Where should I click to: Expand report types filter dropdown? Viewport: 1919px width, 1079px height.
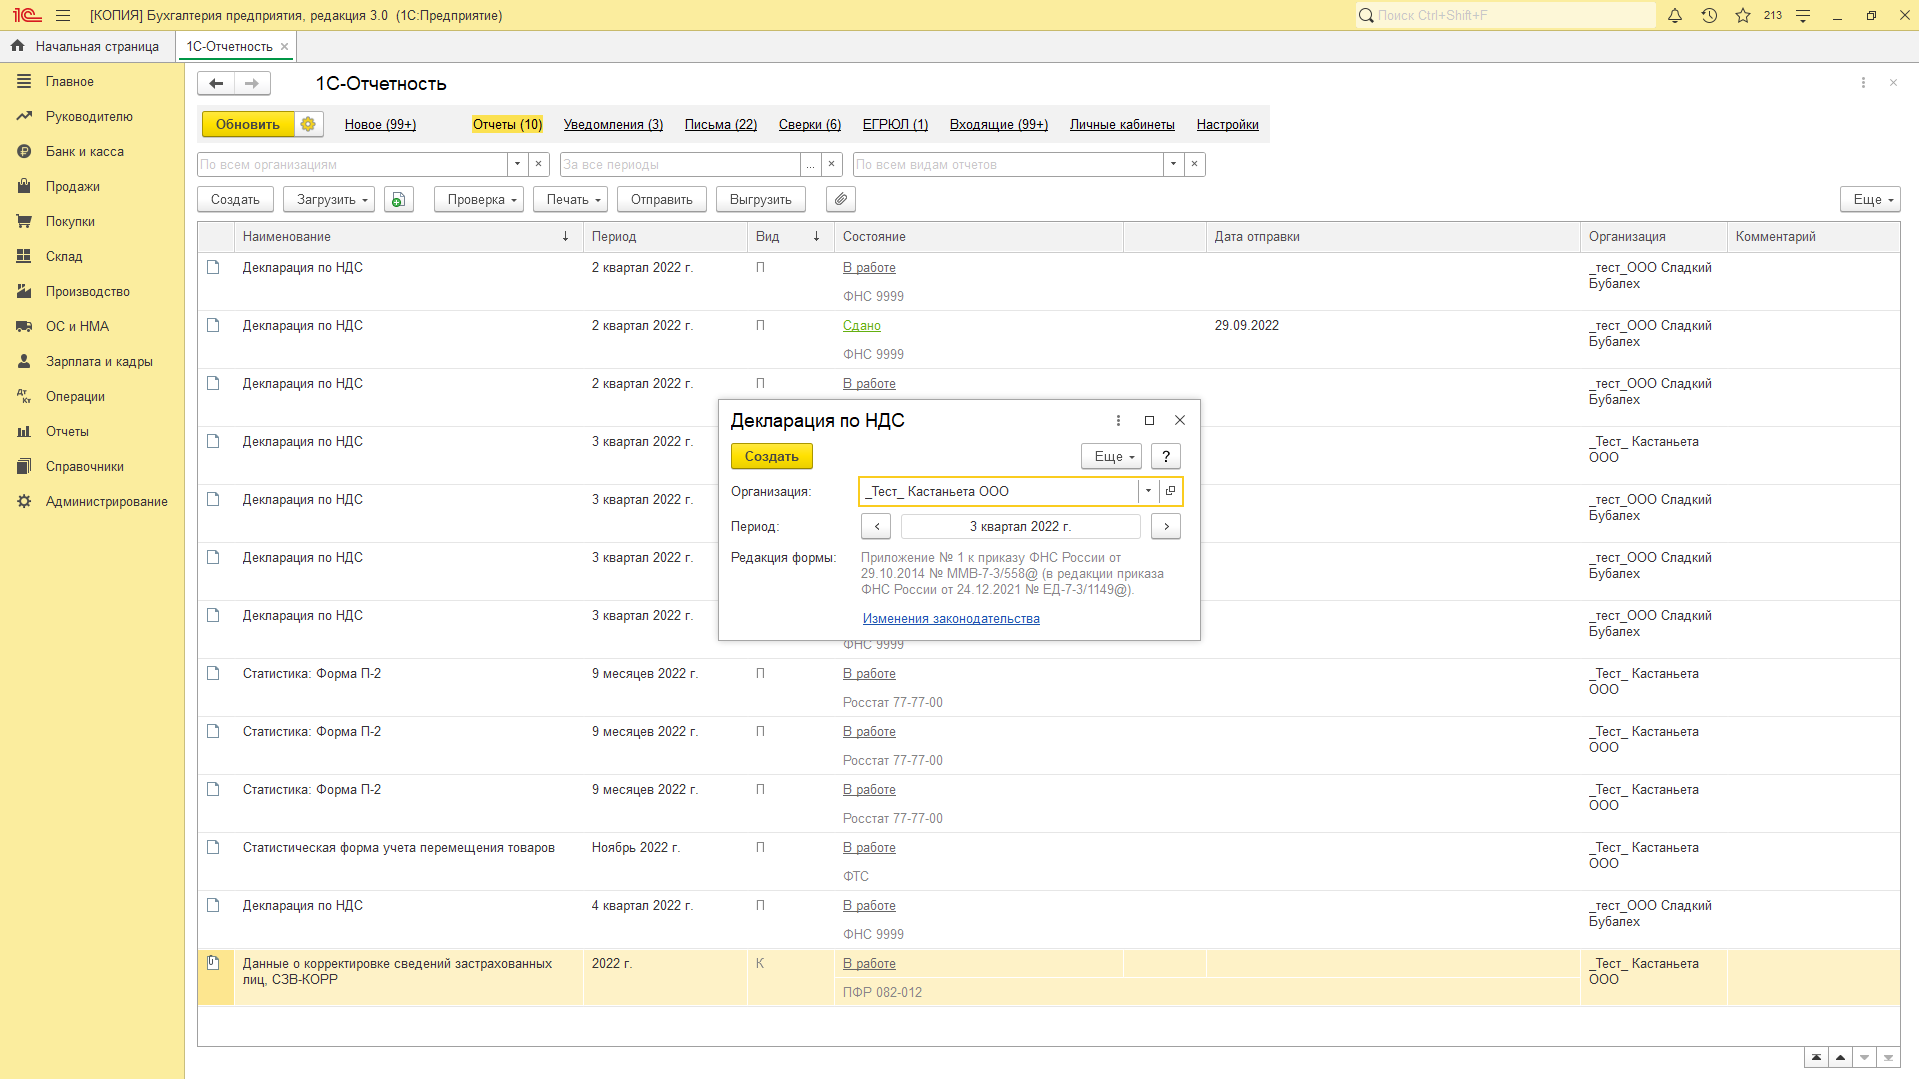(x=1173, y=164)
